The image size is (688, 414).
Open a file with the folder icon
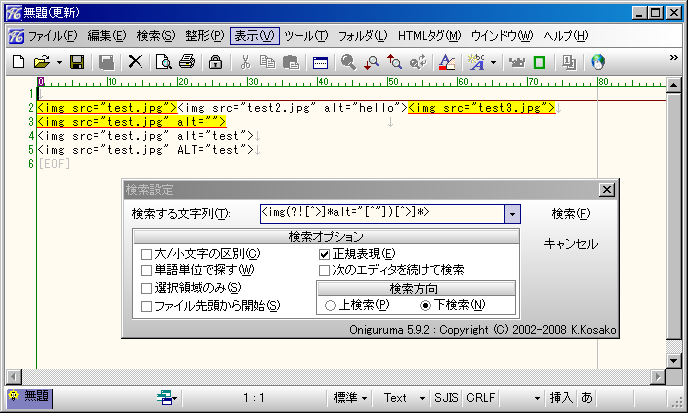pyautogui.click(x=42, y=62)
